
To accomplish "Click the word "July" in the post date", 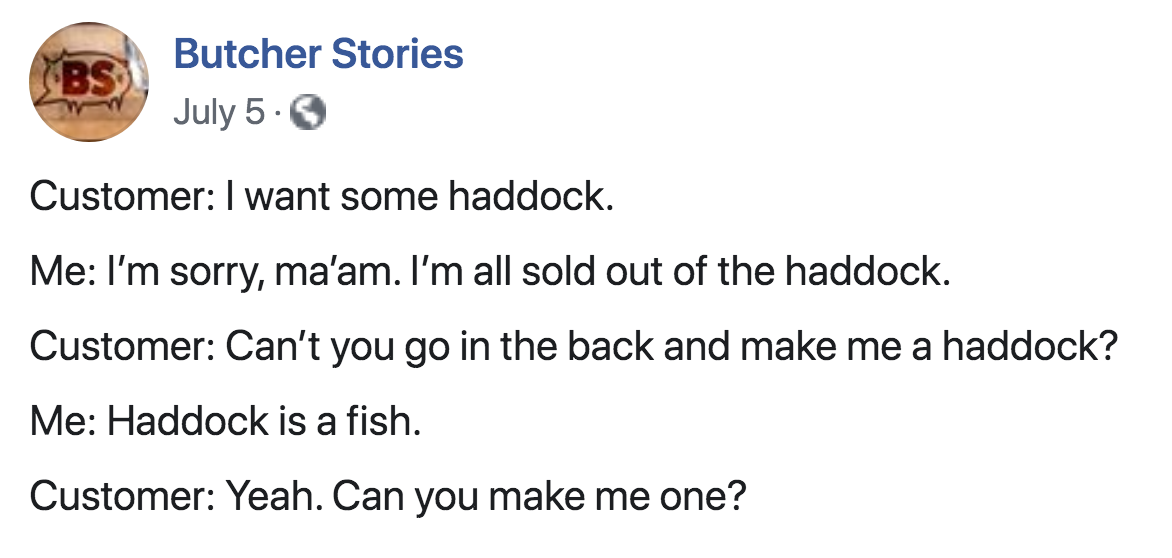I will click(203, 113).
